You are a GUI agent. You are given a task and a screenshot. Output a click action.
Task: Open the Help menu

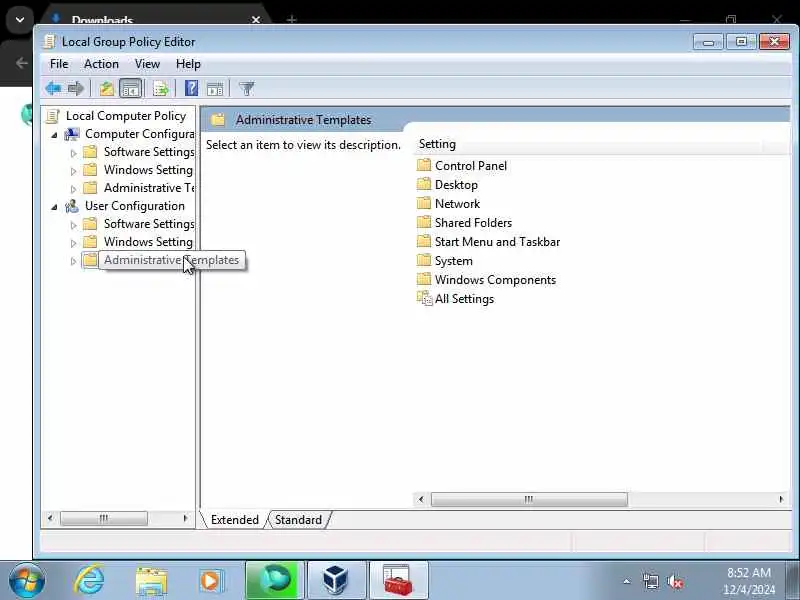(188, 64)
